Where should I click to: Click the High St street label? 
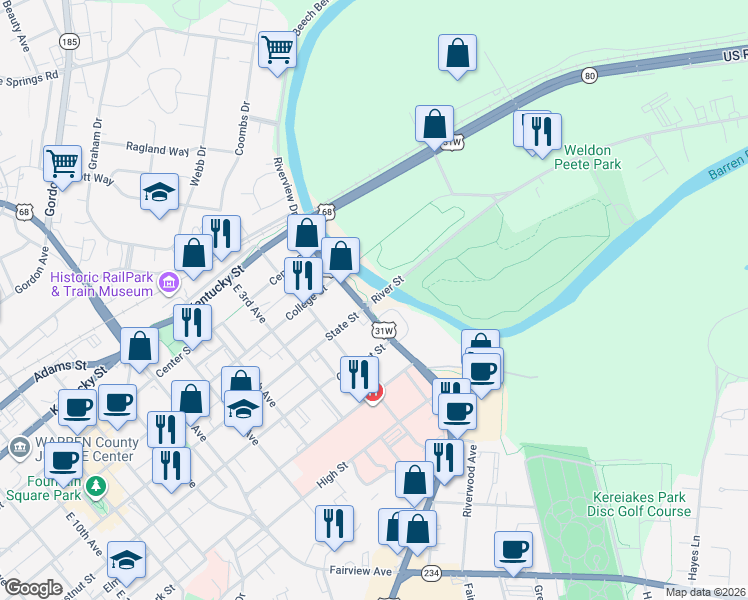click(332, 476)
